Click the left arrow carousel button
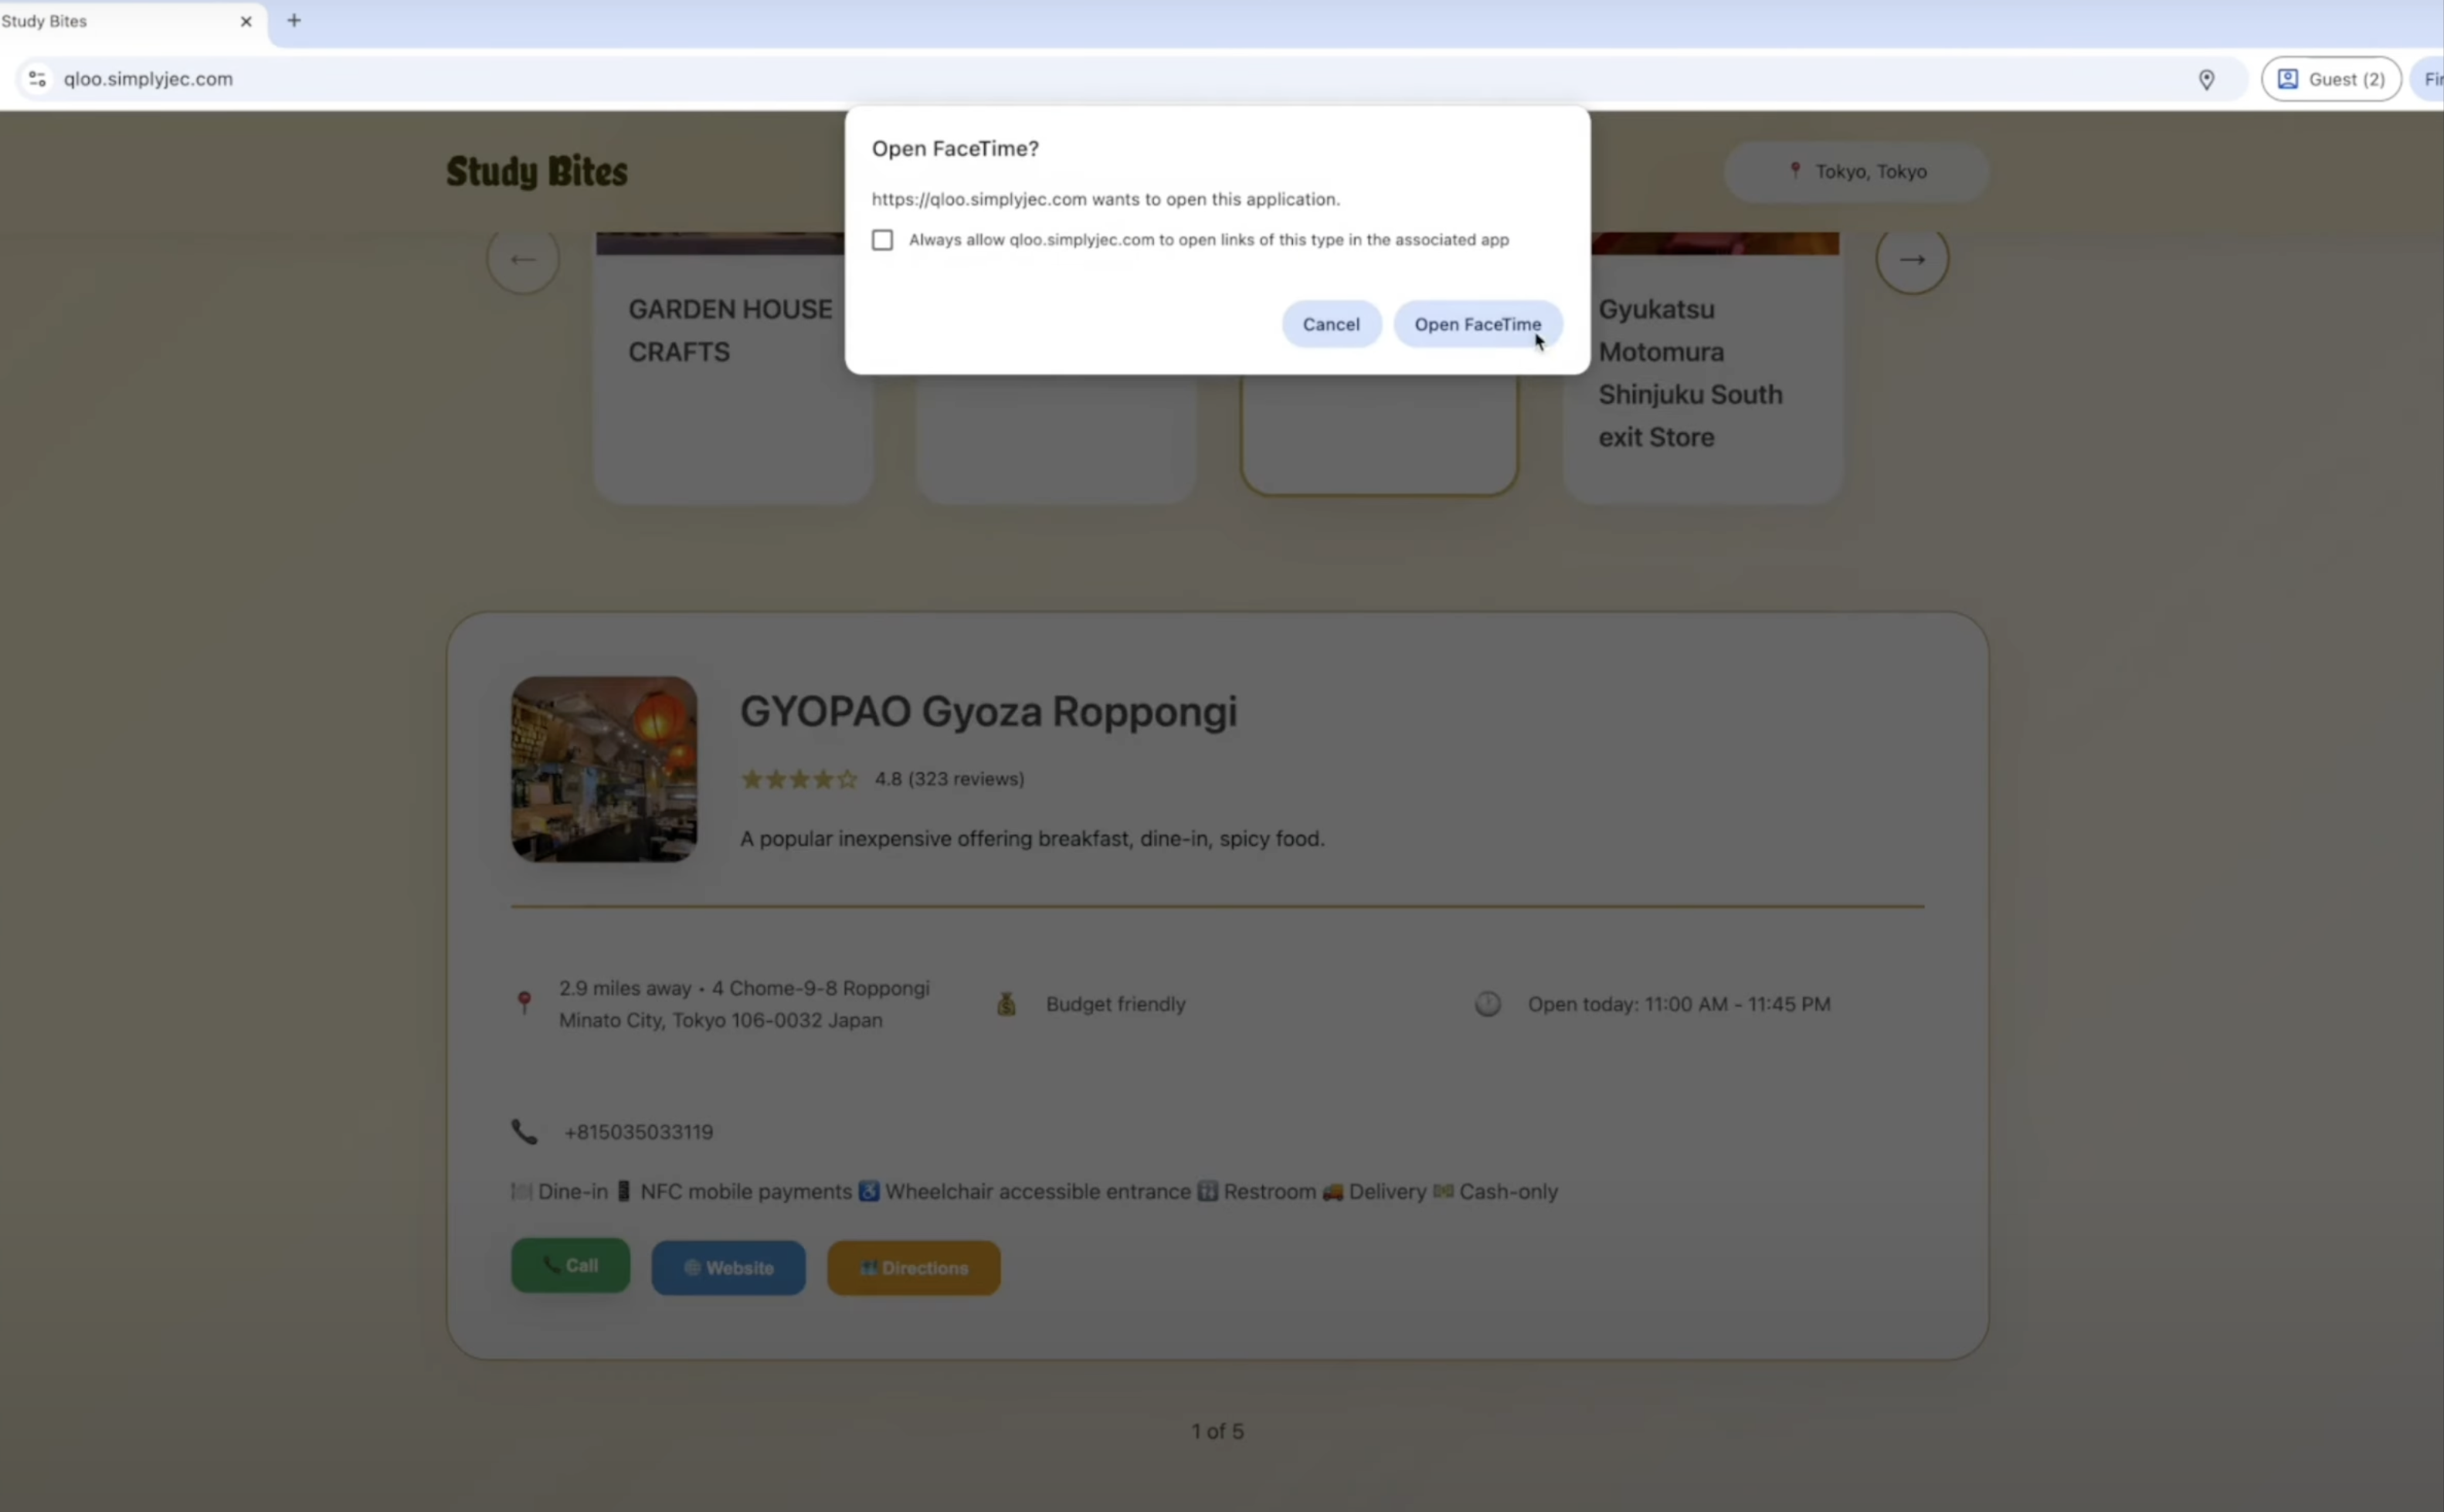Screen dimensions: 2444x1512 pyautogui.click(x=522, y=260)
